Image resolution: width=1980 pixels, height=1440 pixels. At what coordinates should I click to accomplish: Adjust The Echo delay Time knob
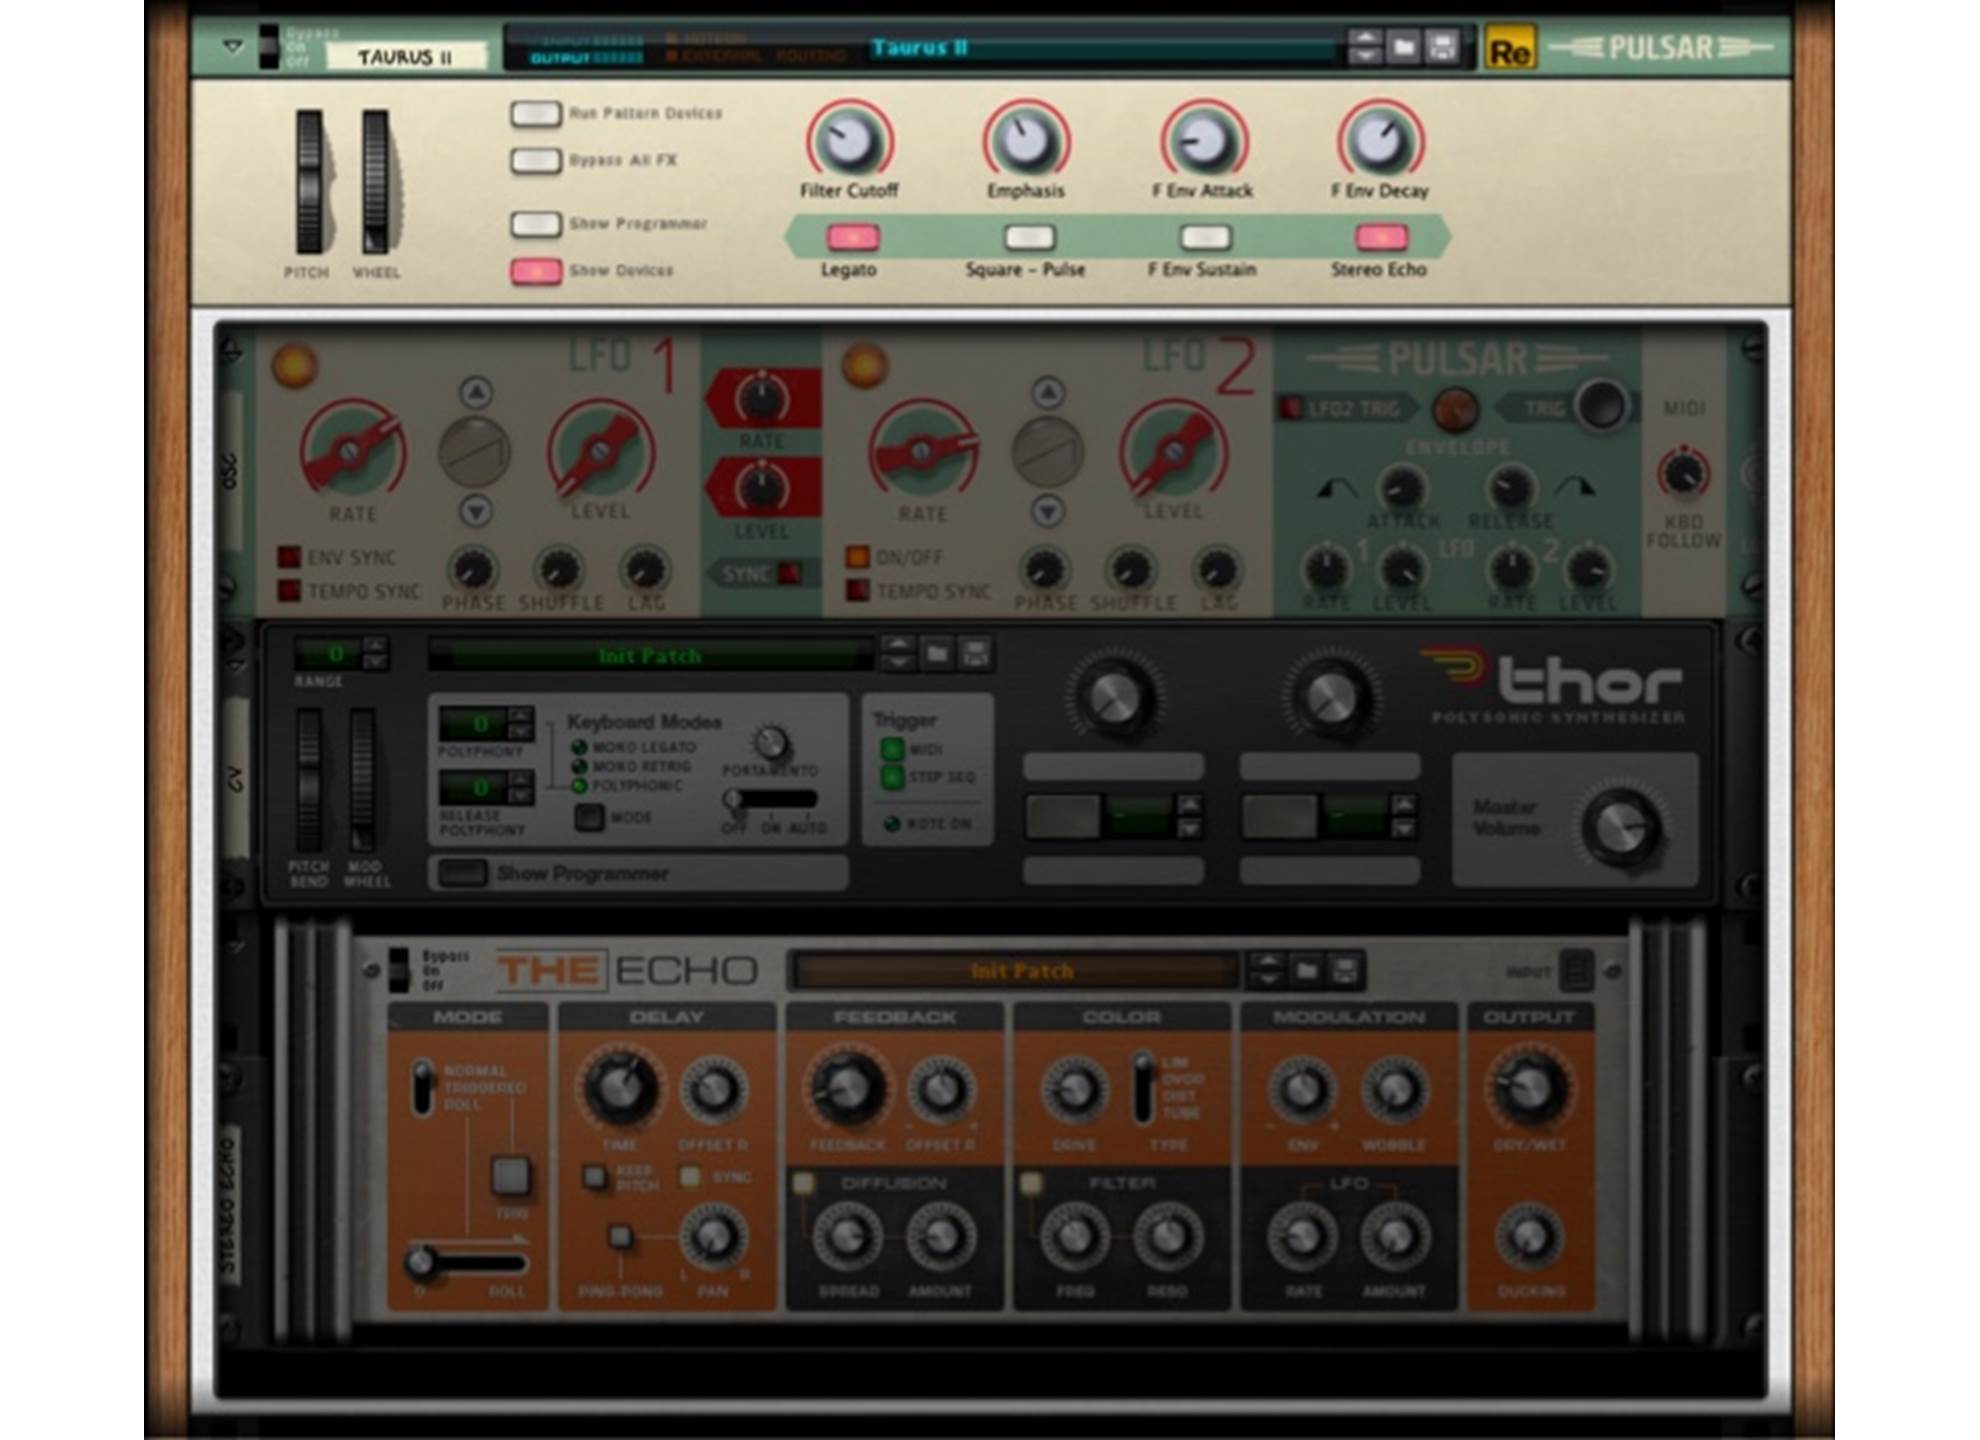[x=620, y=1088]
